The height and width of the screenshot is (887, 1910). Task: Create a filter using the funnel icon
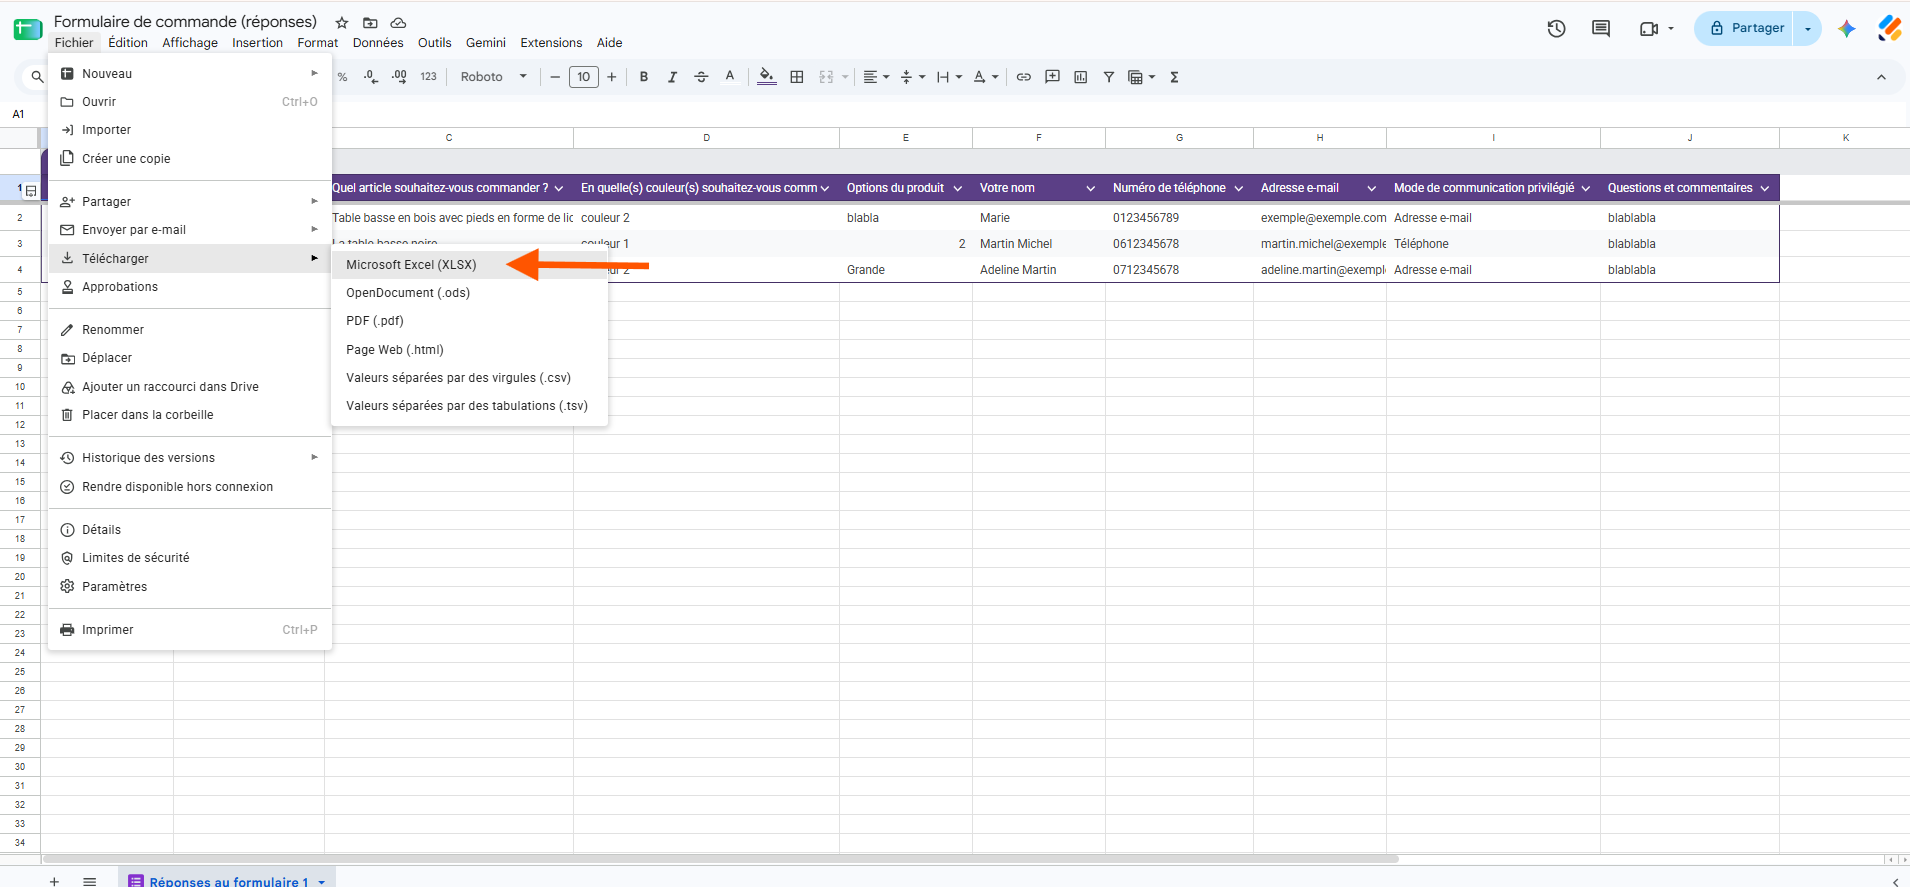pyautogui.click(x=1109, y=77)
